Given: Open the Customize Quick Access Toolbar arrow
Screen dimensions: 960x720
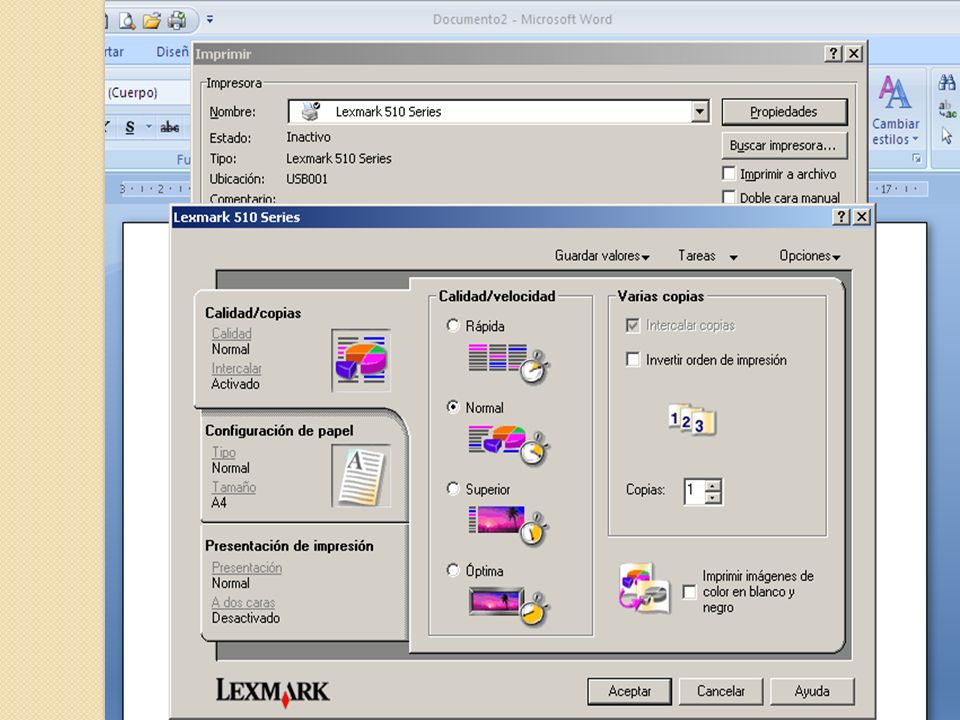Looking at the screenshot, I should tap(210, 20).
